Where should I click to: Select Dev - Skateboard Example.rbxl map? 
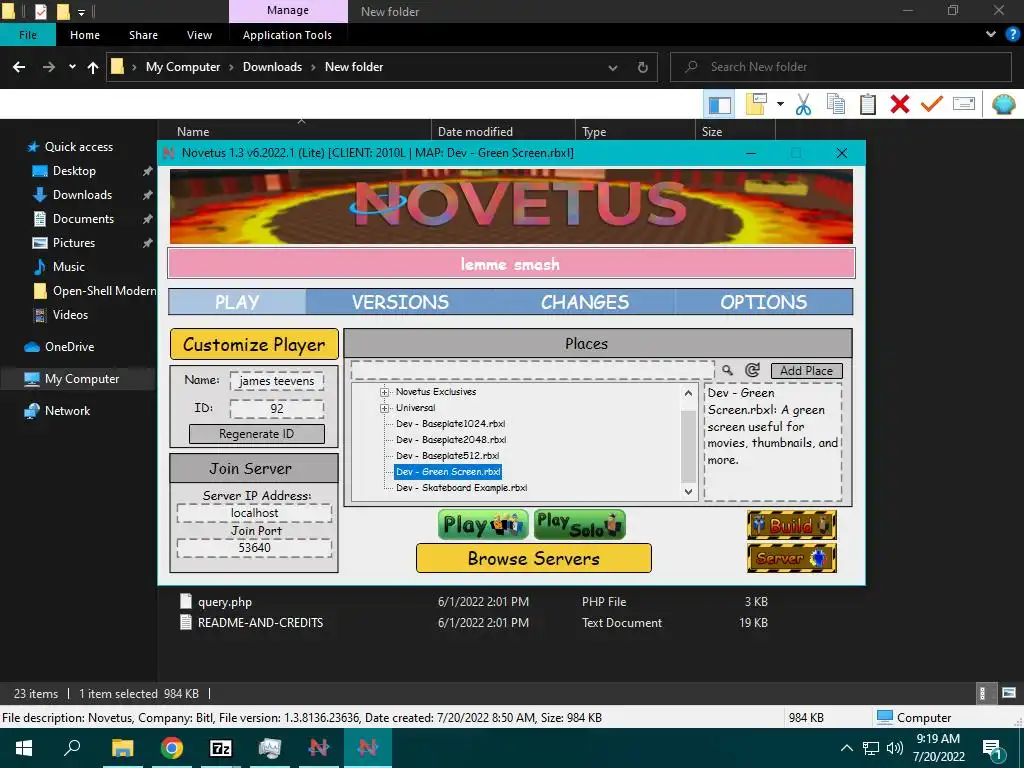pos(461,488)
